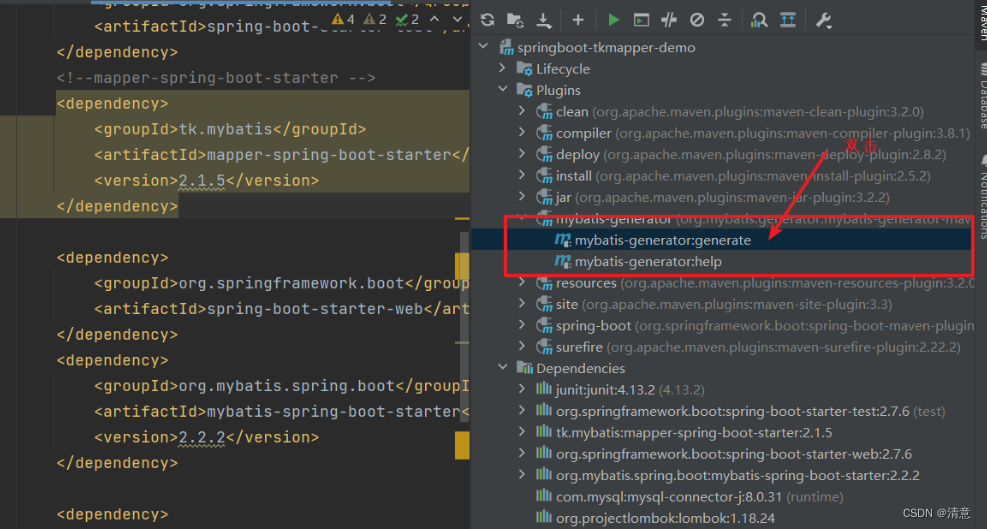Click Download Sources and Documentation icon
This screenshot has height=529, width=987.
tap(544, 20)
